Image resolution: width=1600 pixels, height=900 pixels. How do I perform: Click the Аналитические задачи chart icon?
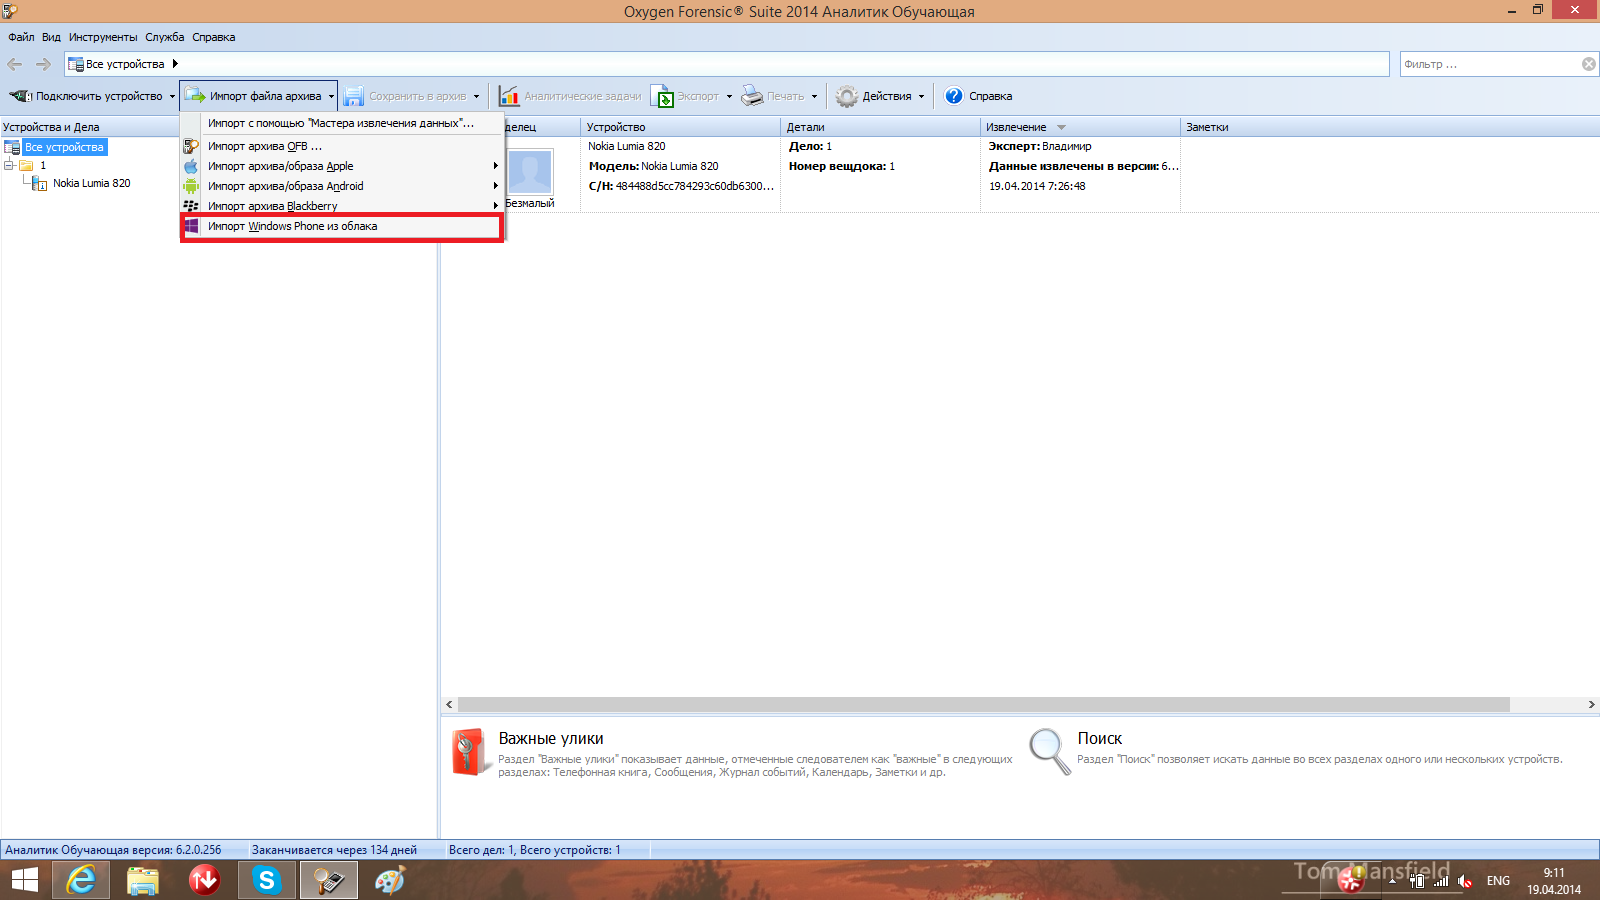coord(509,96)
